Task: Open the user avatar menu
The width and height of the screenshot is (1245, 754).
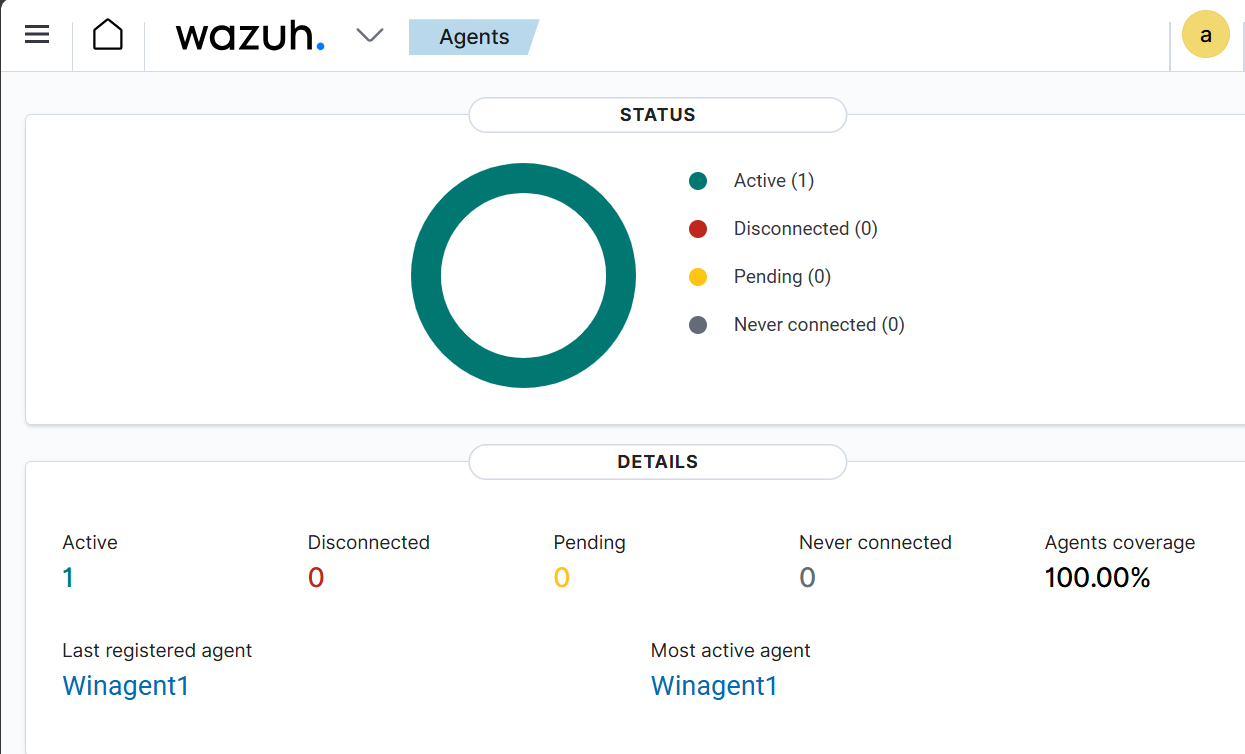Action: (x=1205, y=35)
